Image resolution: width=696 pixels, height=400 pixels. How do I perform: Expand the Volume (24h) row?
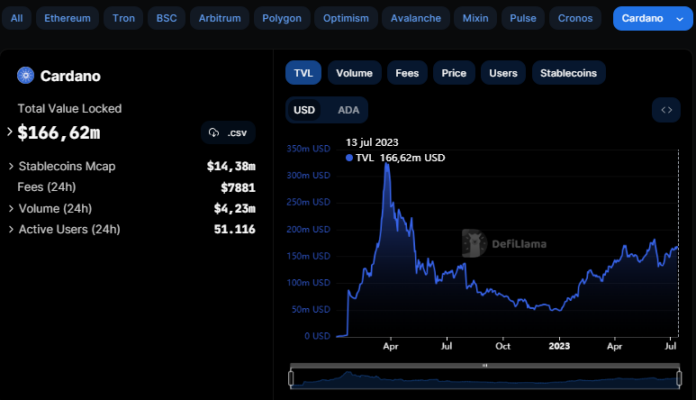(x=11, y=209)
